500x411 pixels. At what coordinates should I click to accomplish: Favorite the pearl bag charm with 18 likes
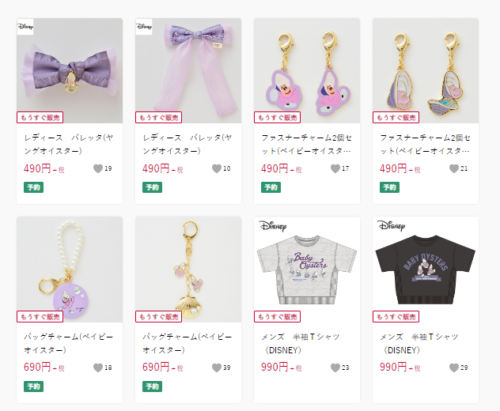click(98, 368)
